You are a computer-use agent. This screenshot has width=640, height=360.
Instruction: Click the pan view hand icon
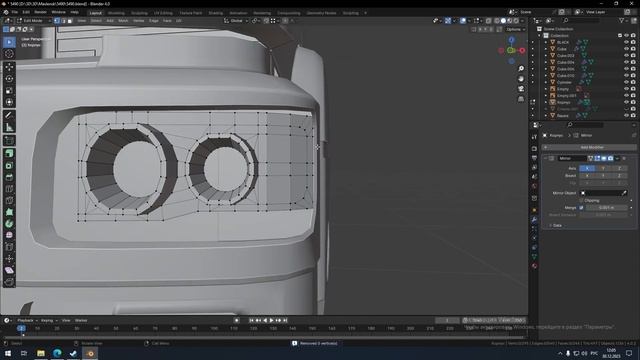point(521,79)
